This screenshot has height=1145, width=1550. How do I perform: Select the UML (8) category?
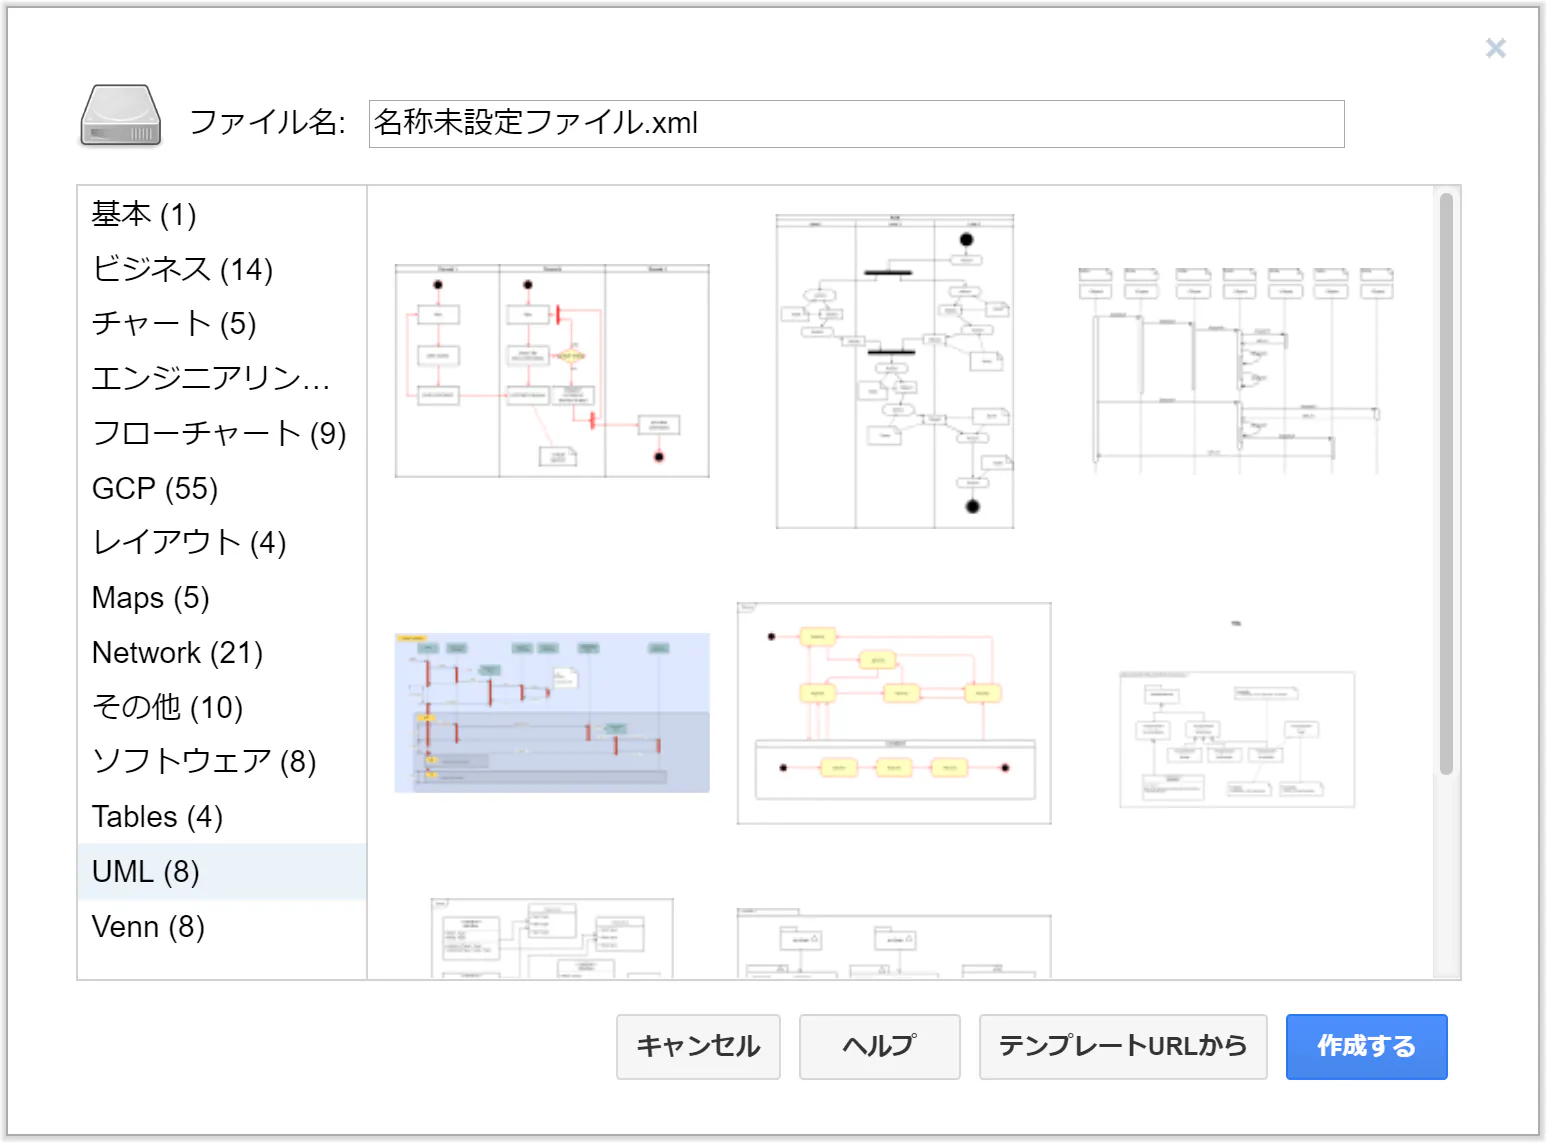222,872
